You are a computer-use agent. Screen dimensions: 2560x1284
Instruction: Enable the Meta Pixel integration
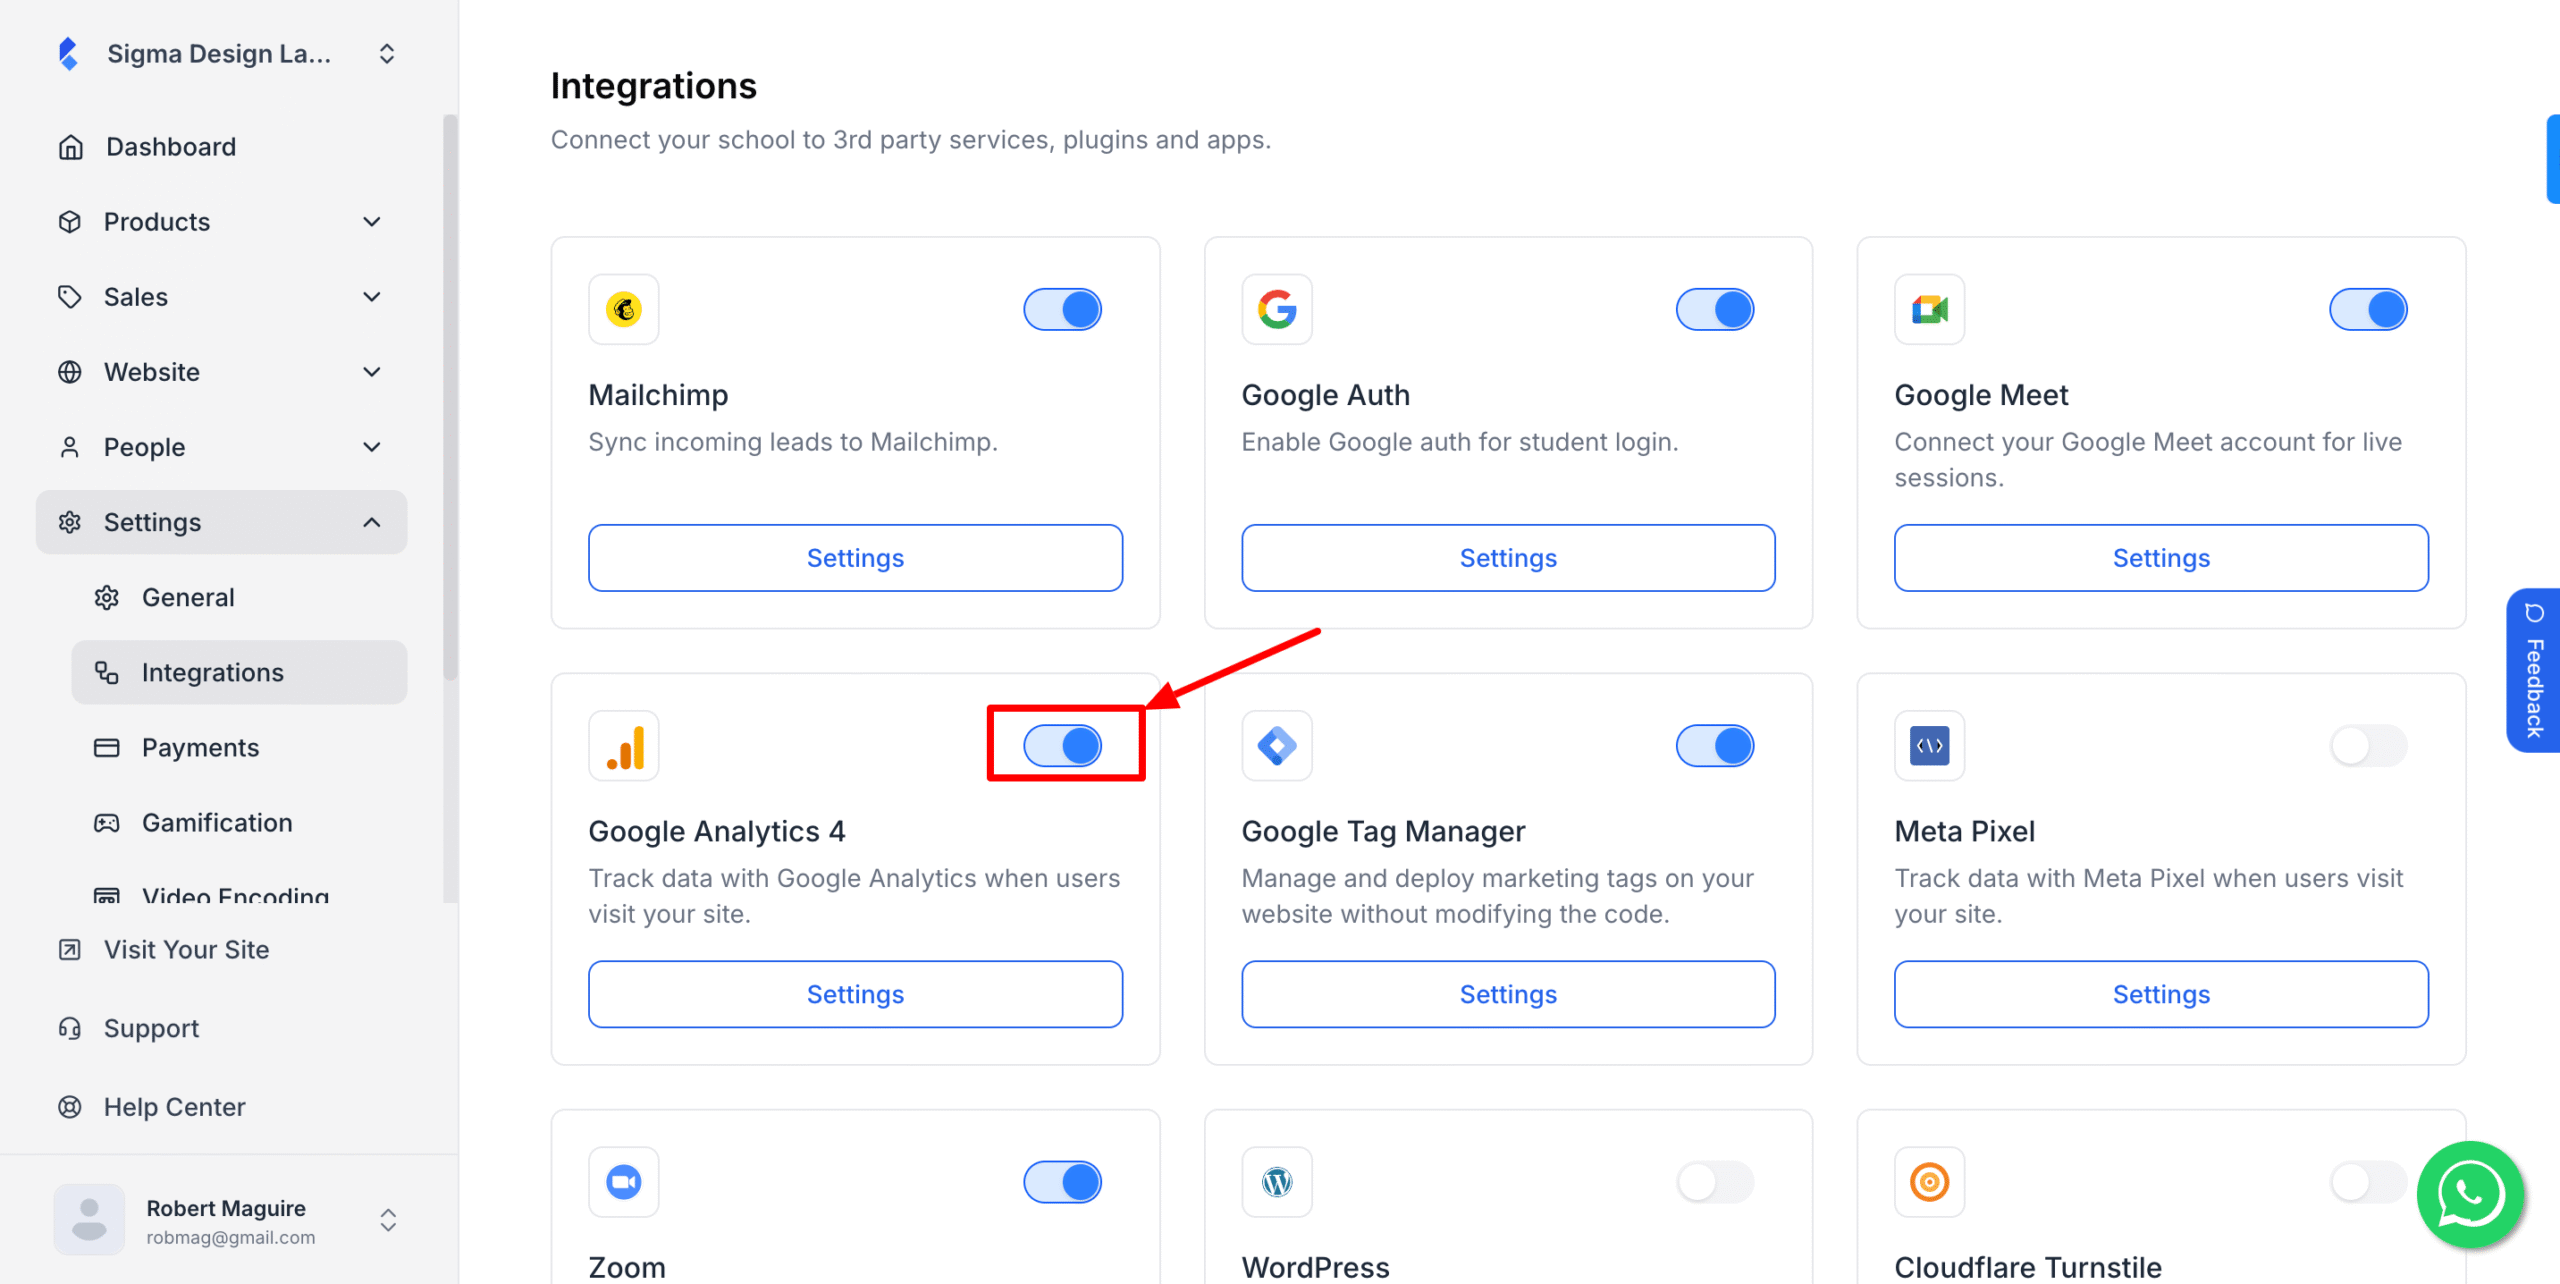2368,745
